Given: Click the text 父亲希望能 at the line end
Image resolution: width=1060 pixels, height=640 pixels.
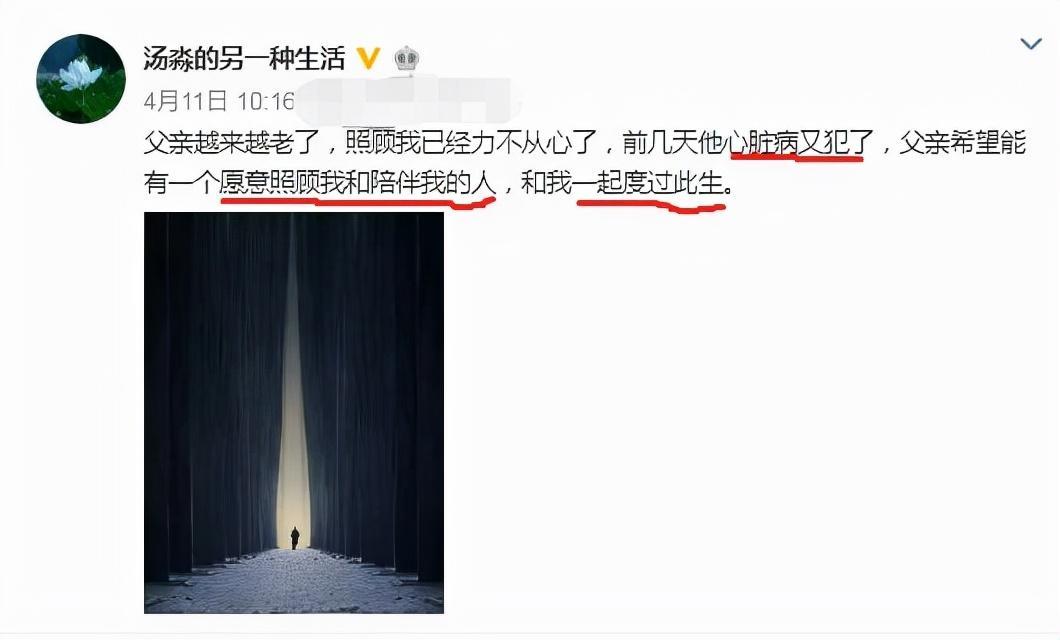Looking at the screenshot, I should pyautogui.click(x=963, y=143).
